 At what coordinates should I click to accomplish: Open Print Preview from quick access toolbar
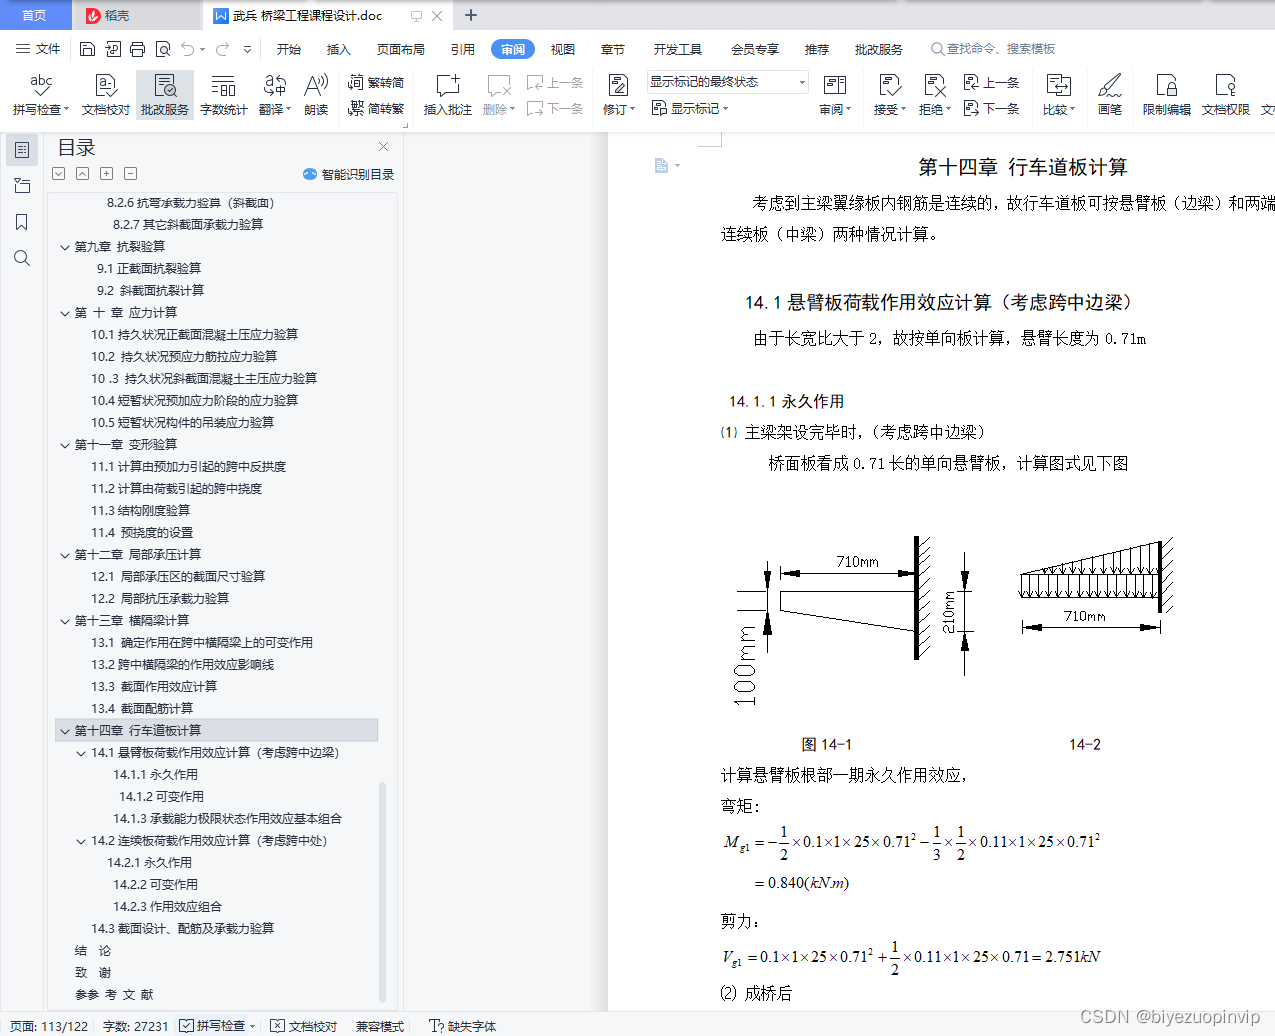click(x=162, y=49)
